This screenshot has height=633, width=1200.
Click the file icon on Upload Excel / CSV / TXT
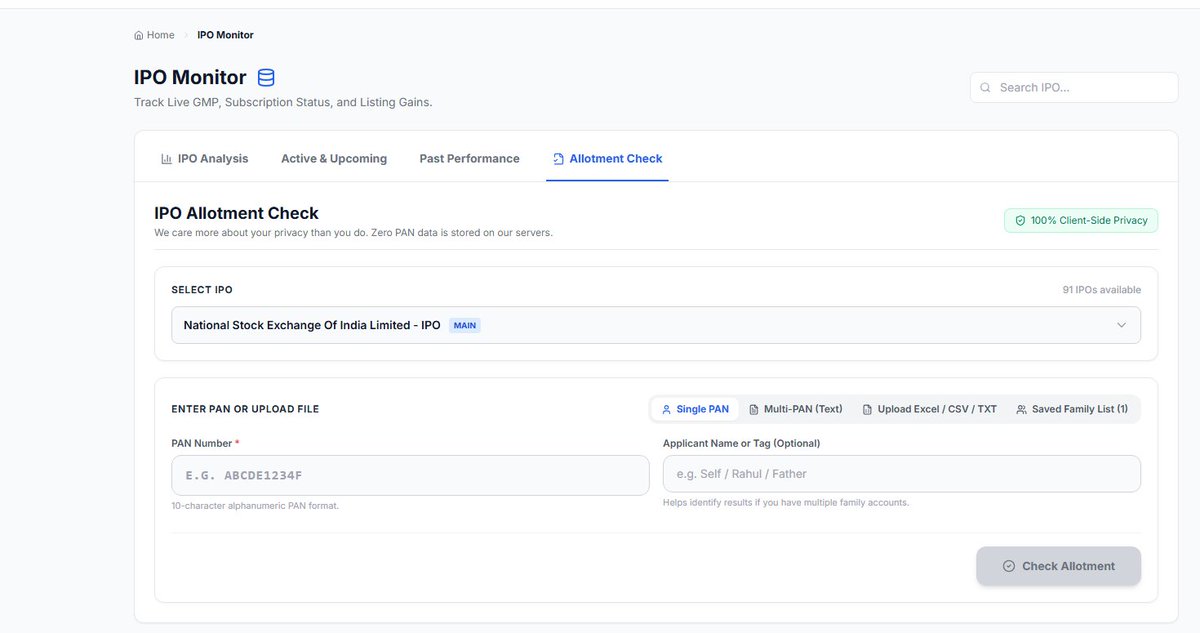868,409
